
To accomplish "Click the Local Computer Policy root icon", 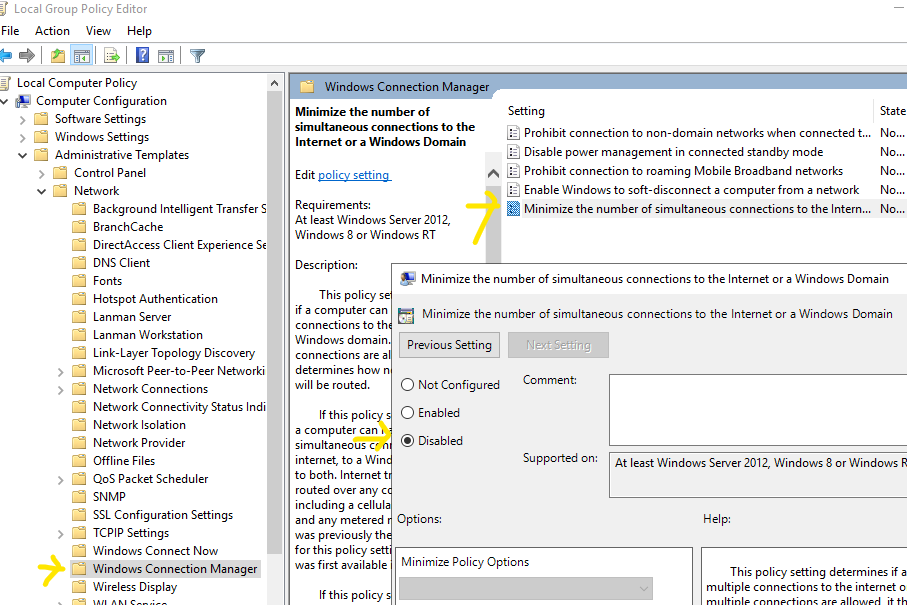I will tap(5, 83).
